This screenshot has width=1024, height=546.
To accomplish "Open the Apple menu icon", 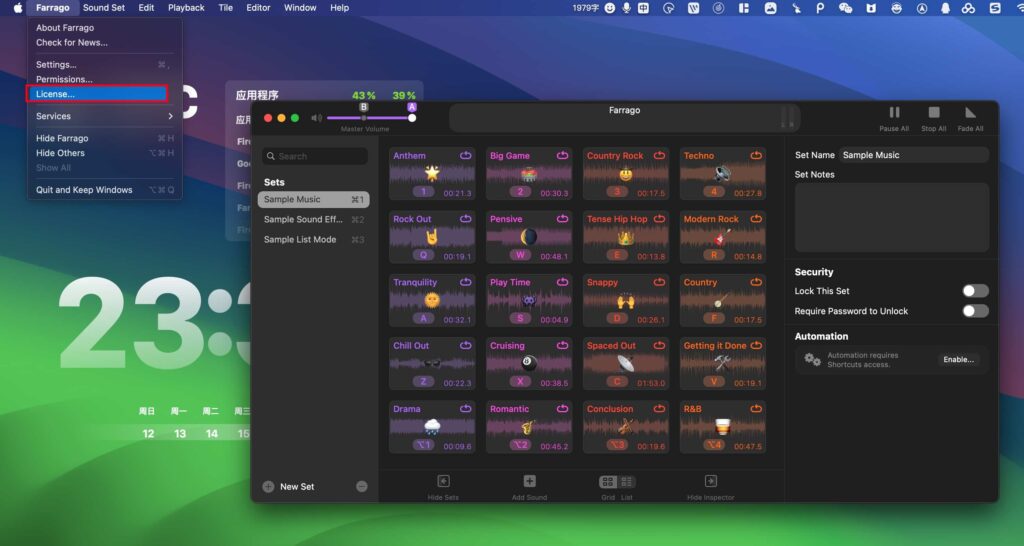I will point(18,8).
